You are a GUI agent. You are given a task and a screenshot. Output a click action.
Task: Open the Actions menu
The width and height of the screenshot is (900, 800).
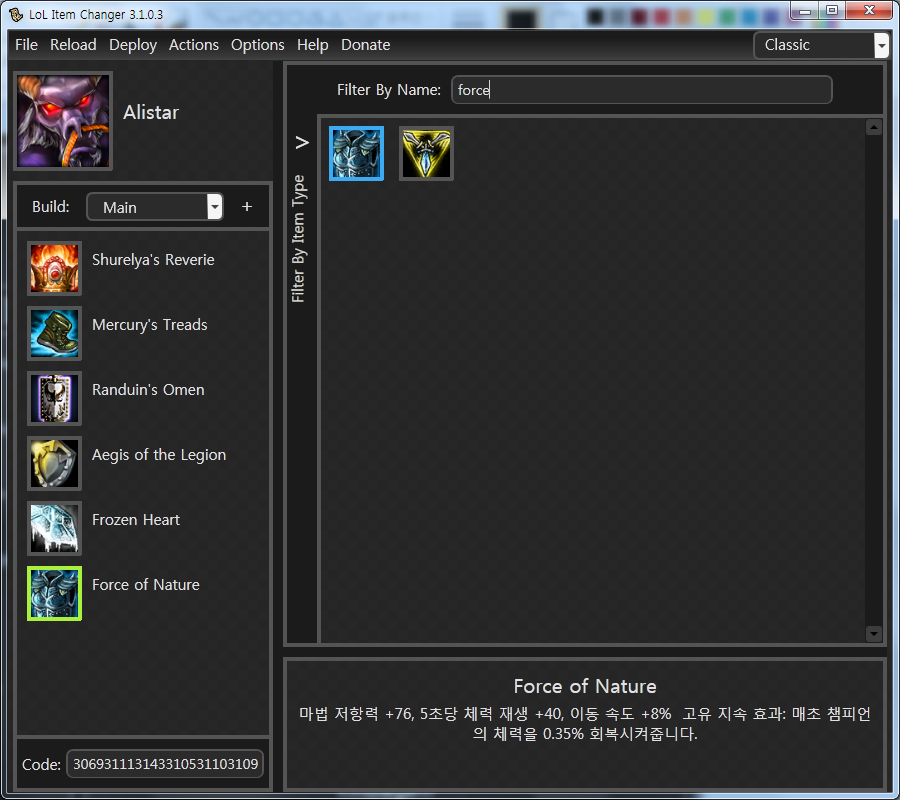pos(193,45)
